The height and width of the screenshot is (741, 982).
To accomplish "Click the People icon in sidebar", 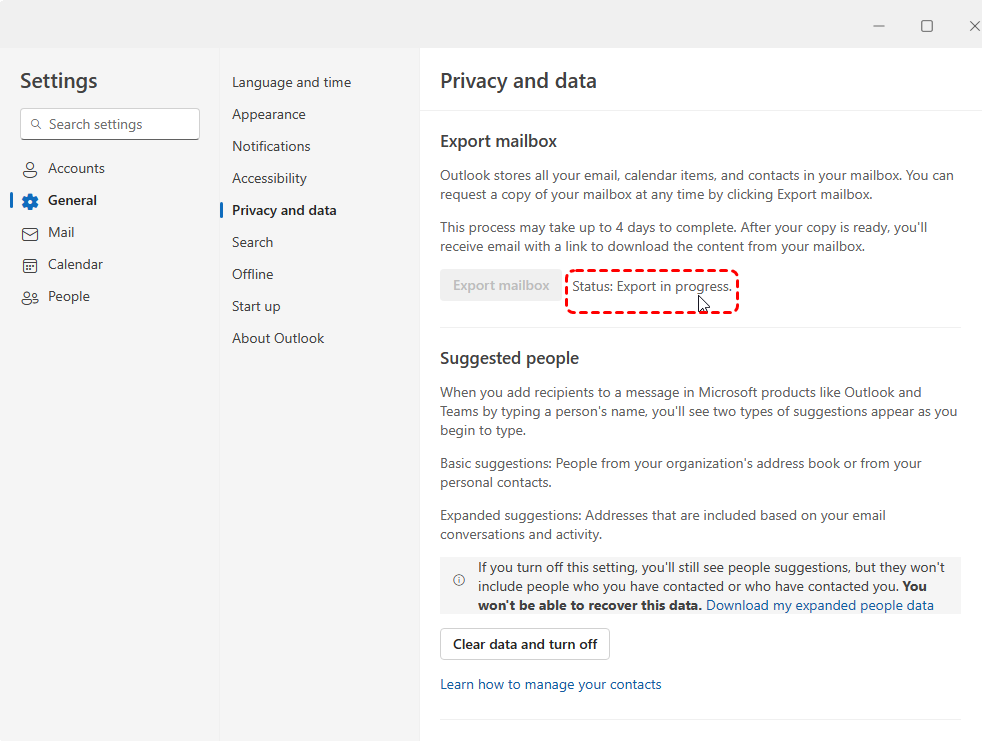I will pos(30,297).
